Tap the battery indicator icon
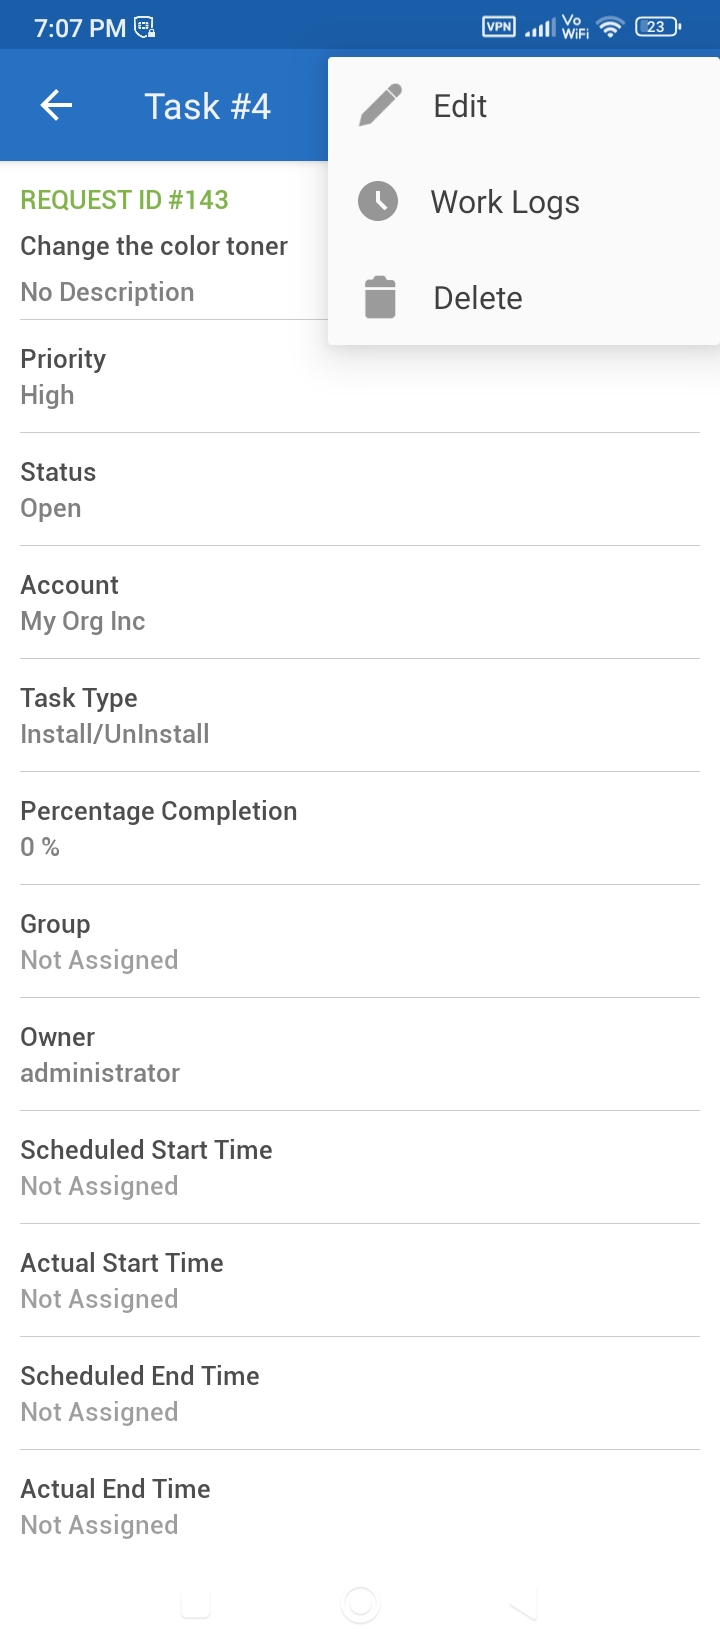 pos(657,27)
